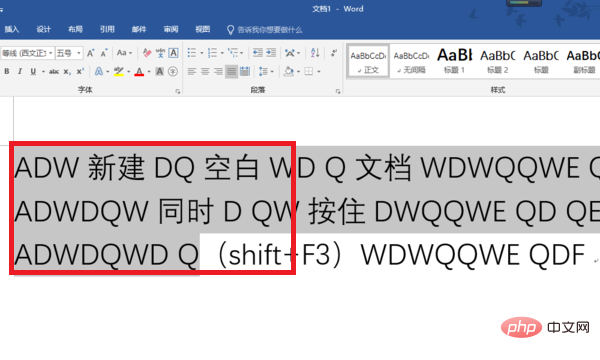Switch to the 审阅 tab
Viewport: 600px width, 360px height.
(171, 29)
